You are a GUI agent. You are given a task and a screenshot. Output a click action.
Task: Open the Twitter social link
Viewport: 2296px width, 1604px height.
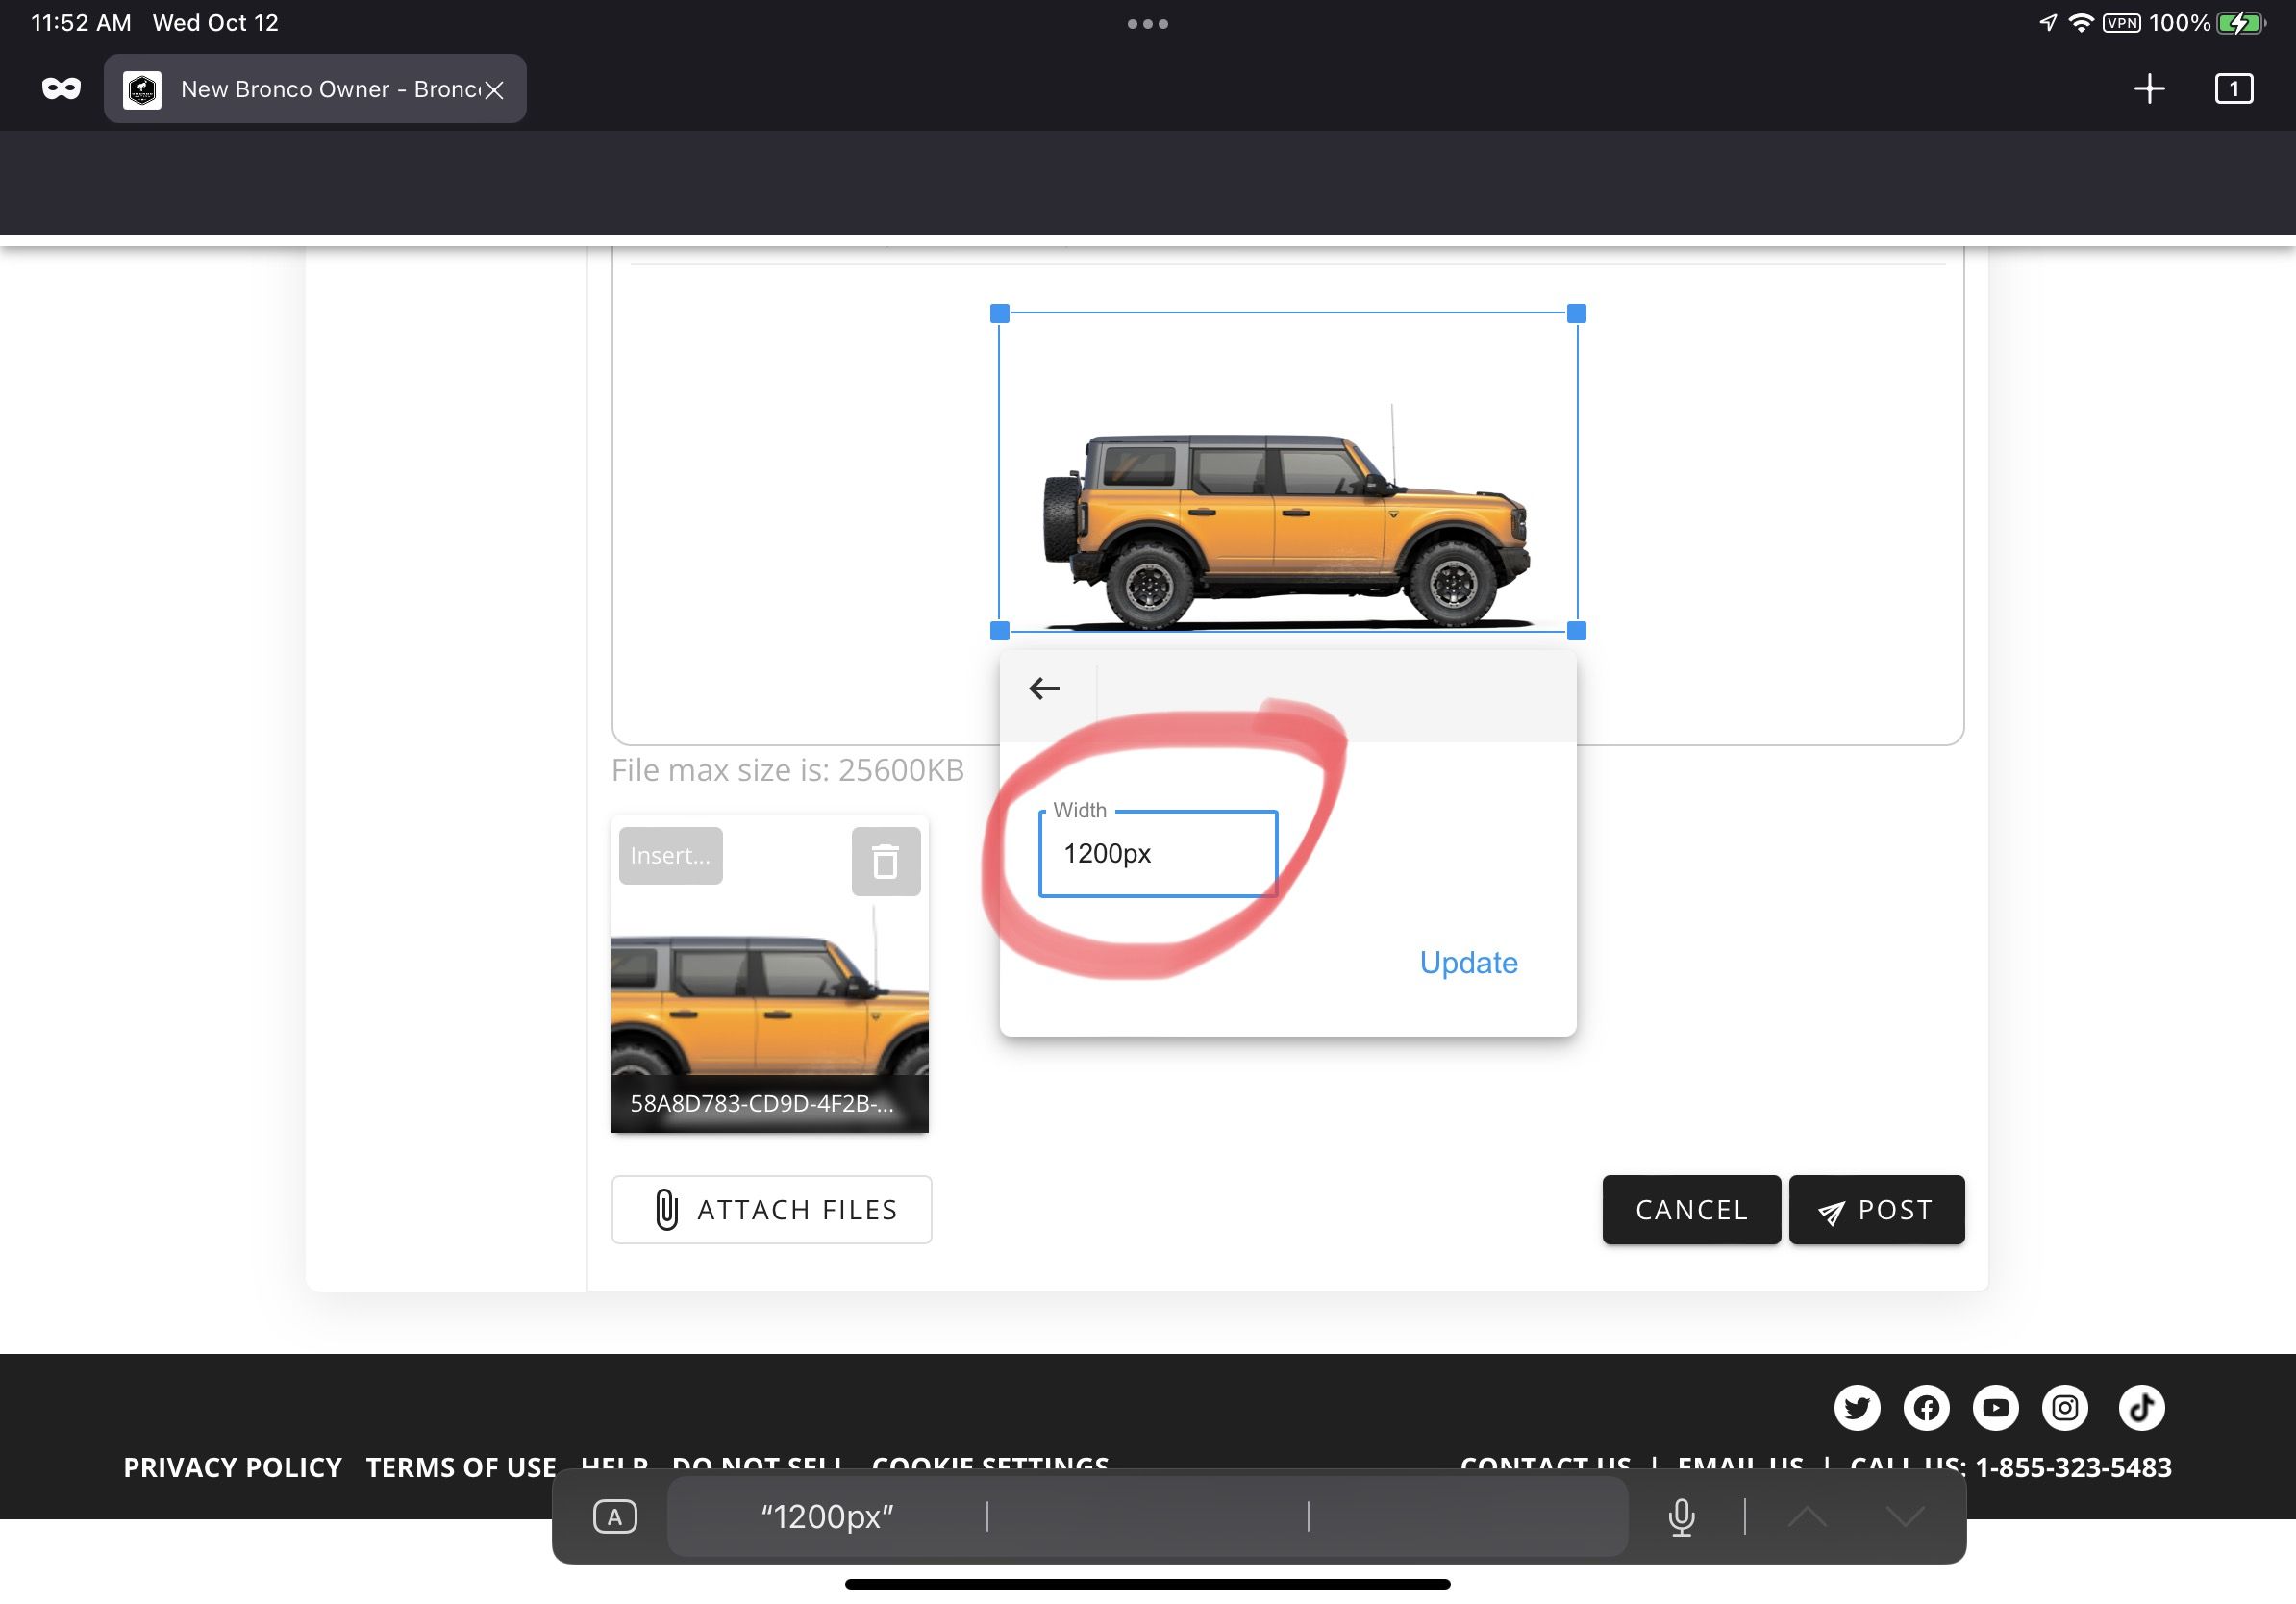[x=1857, y=1408]
